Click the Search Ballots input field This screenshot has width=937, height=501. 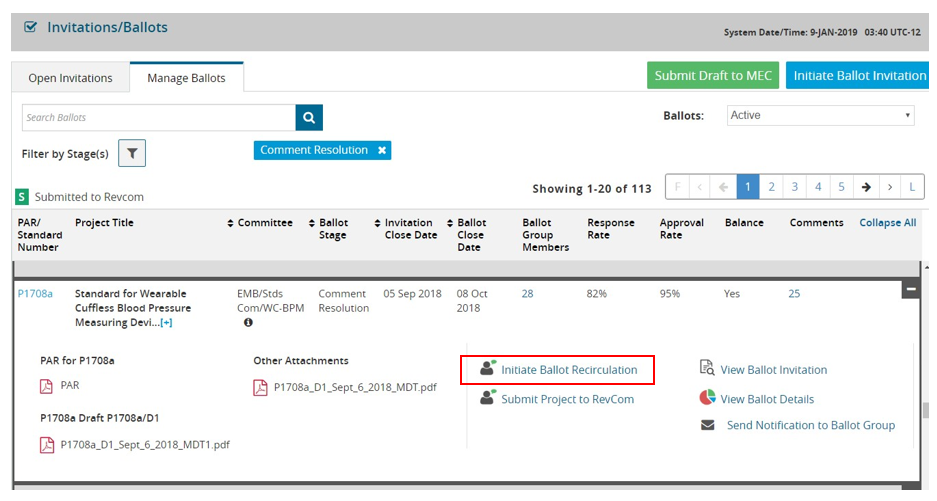tap(158, 117)
